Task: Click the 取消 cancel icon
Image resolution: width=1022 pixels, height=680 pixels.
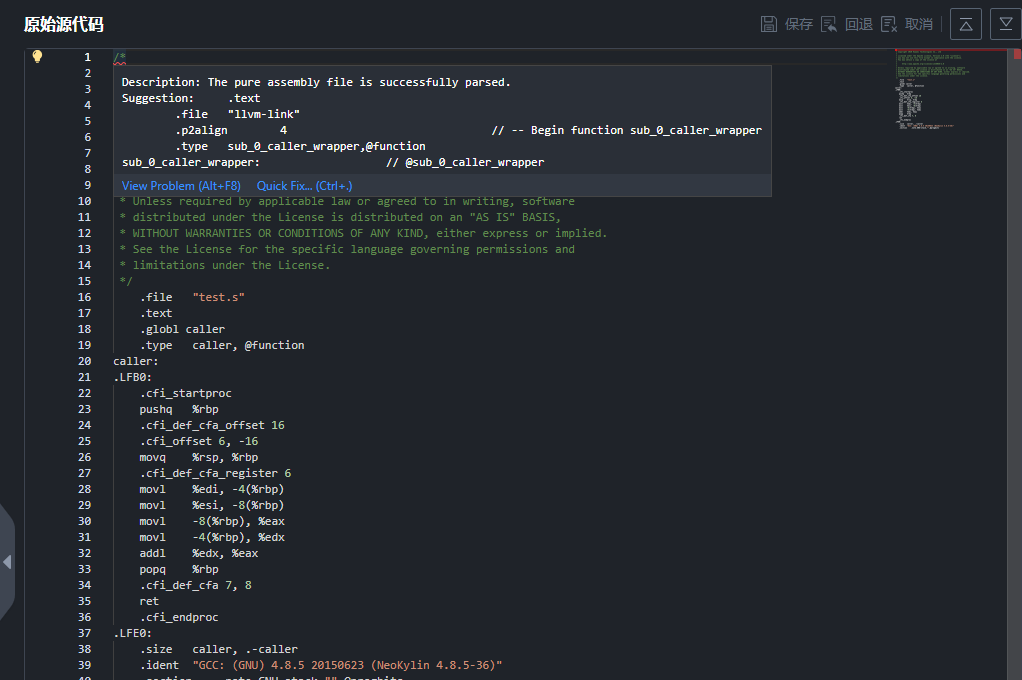Action: [x=888, y=24]
